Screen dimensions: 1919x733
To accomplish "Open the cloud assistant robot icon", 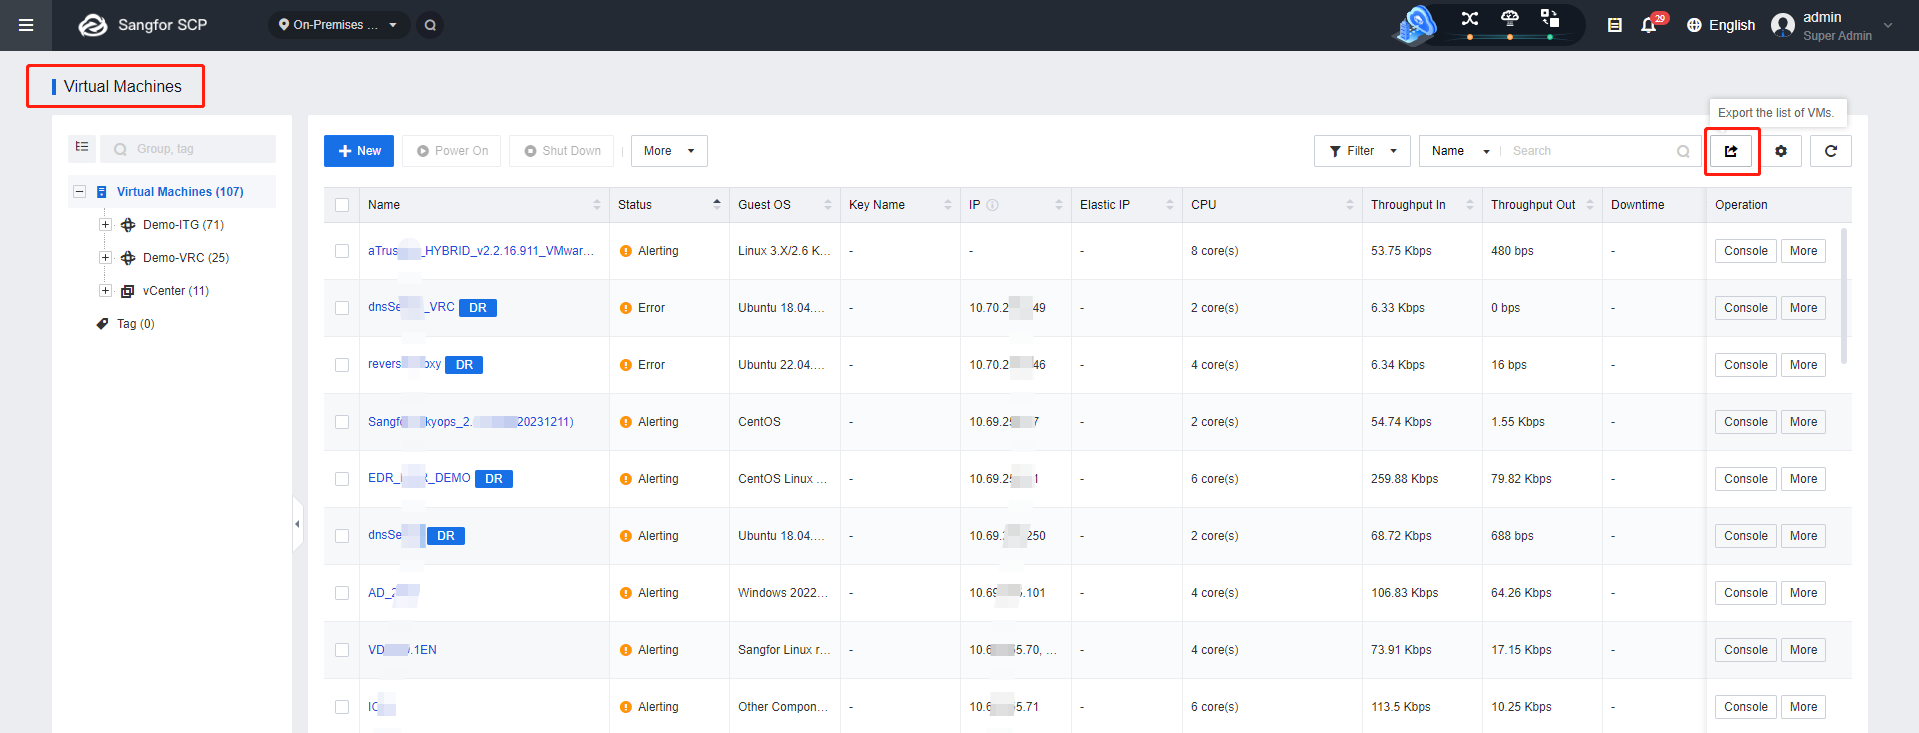I will [1415, 25].
